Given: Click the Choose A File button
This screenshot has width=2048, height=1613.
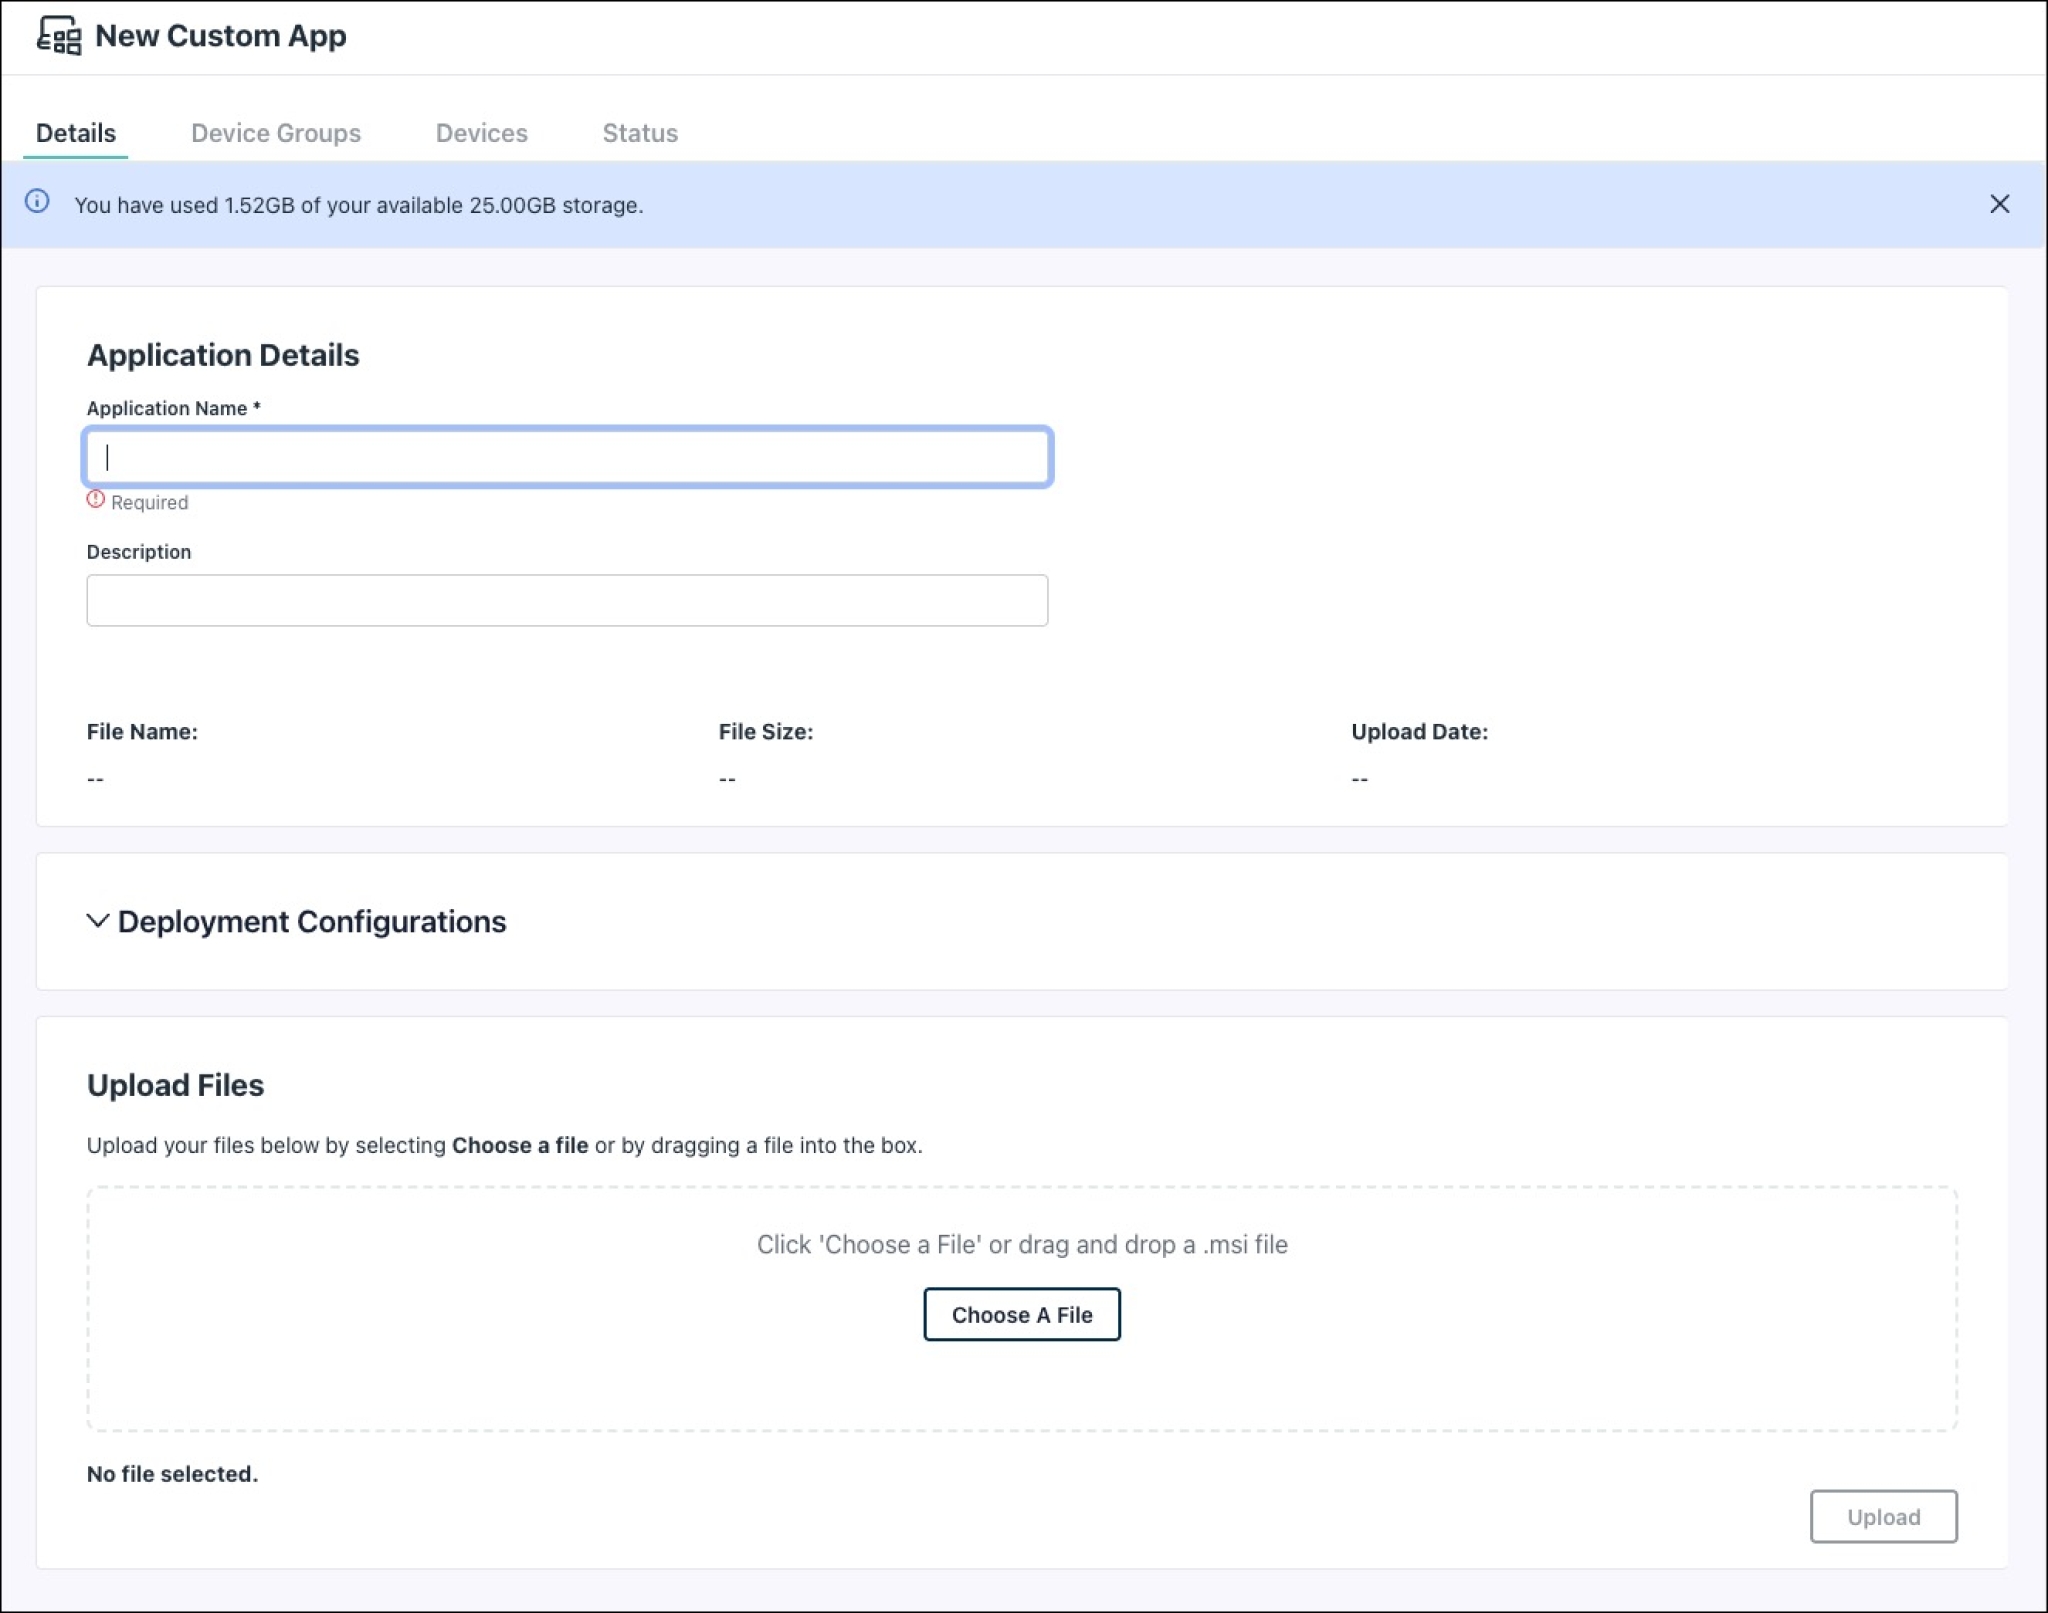Looking at the screenshot, I should coord(1022,1314).
